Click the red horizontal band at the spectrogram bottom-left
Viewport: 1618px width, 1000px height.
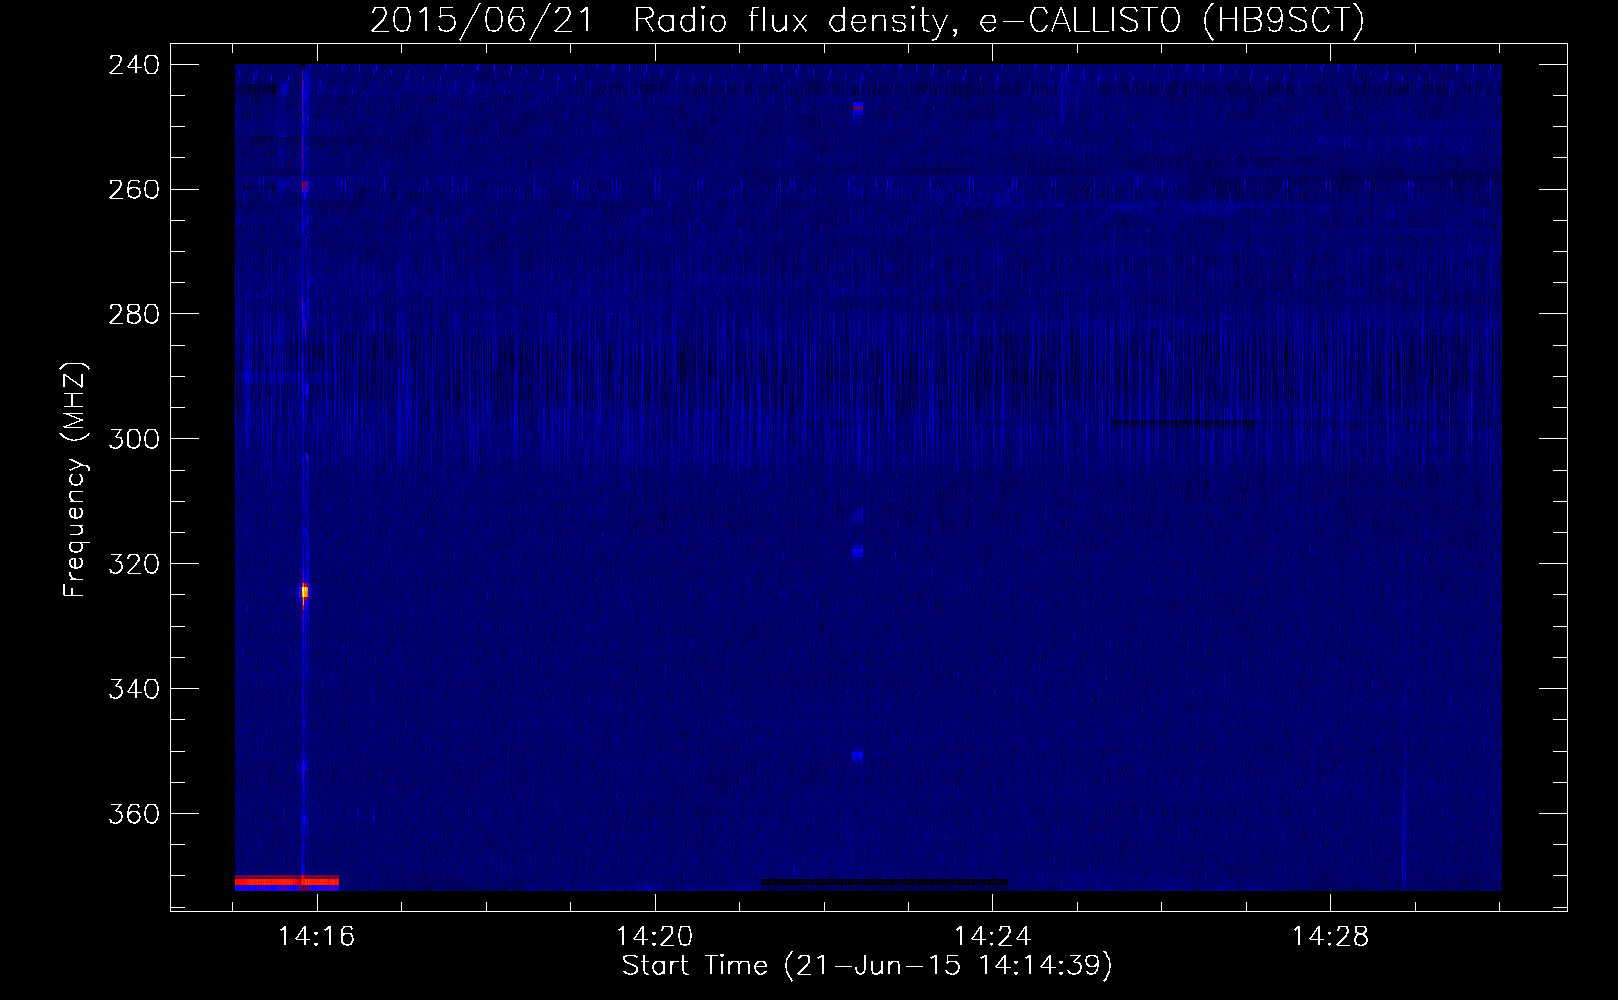(287, 882)
